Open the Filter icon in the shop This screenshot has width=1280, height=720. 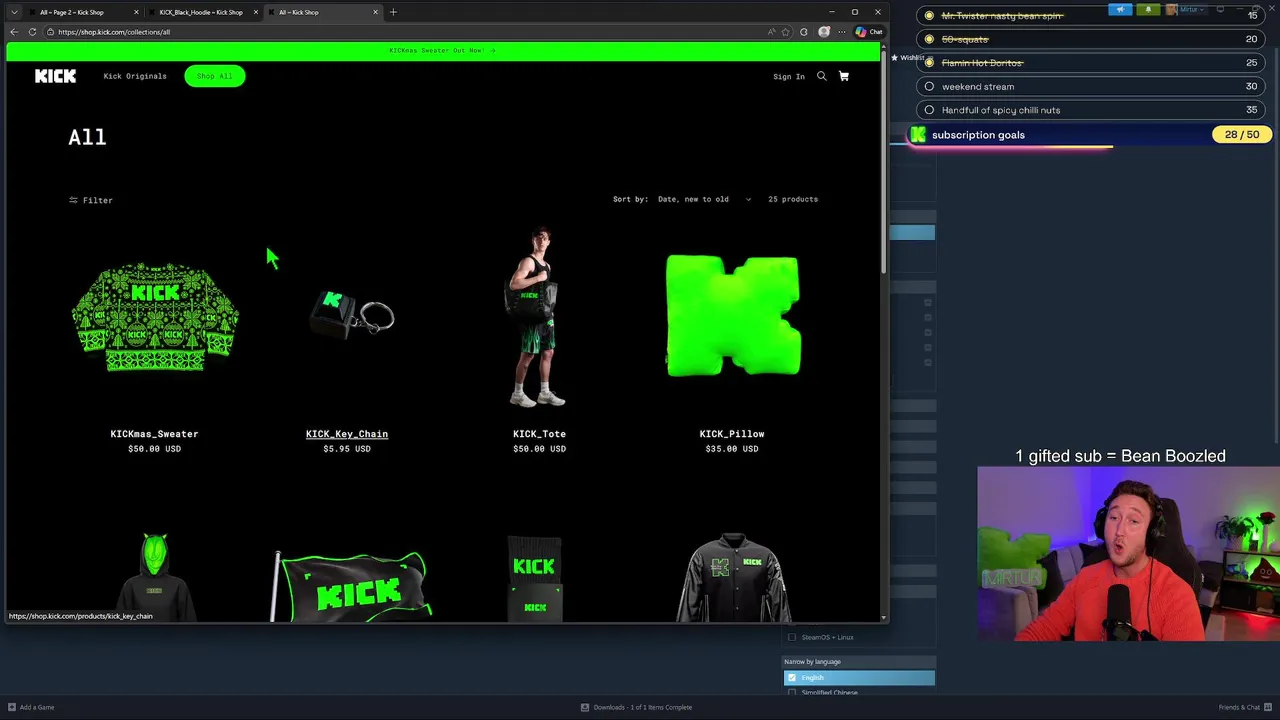click(x=73, y=200)
